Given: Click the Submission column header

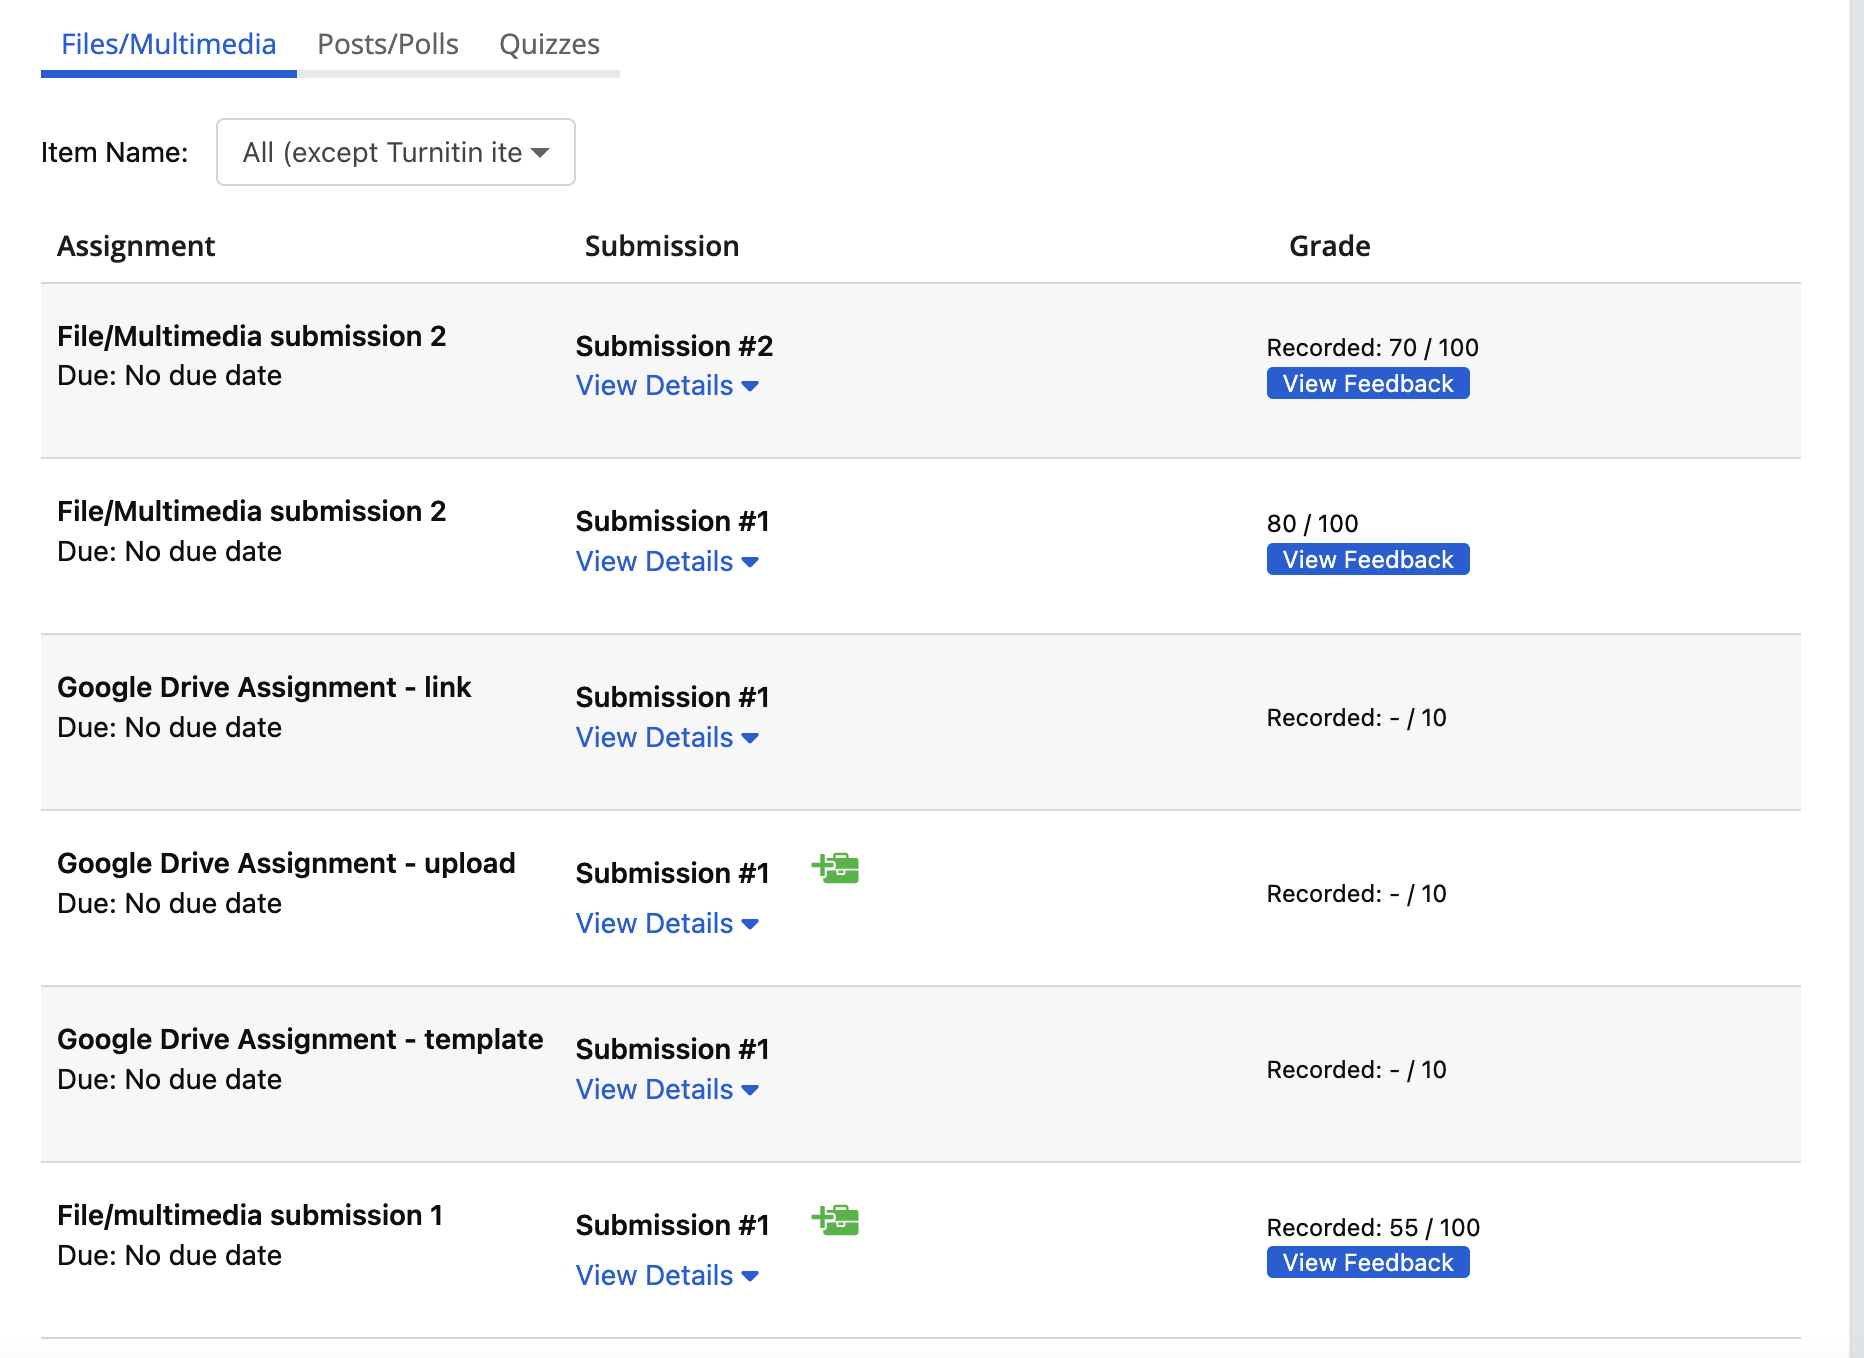Looking at the screenshot, I should point(662,246).
